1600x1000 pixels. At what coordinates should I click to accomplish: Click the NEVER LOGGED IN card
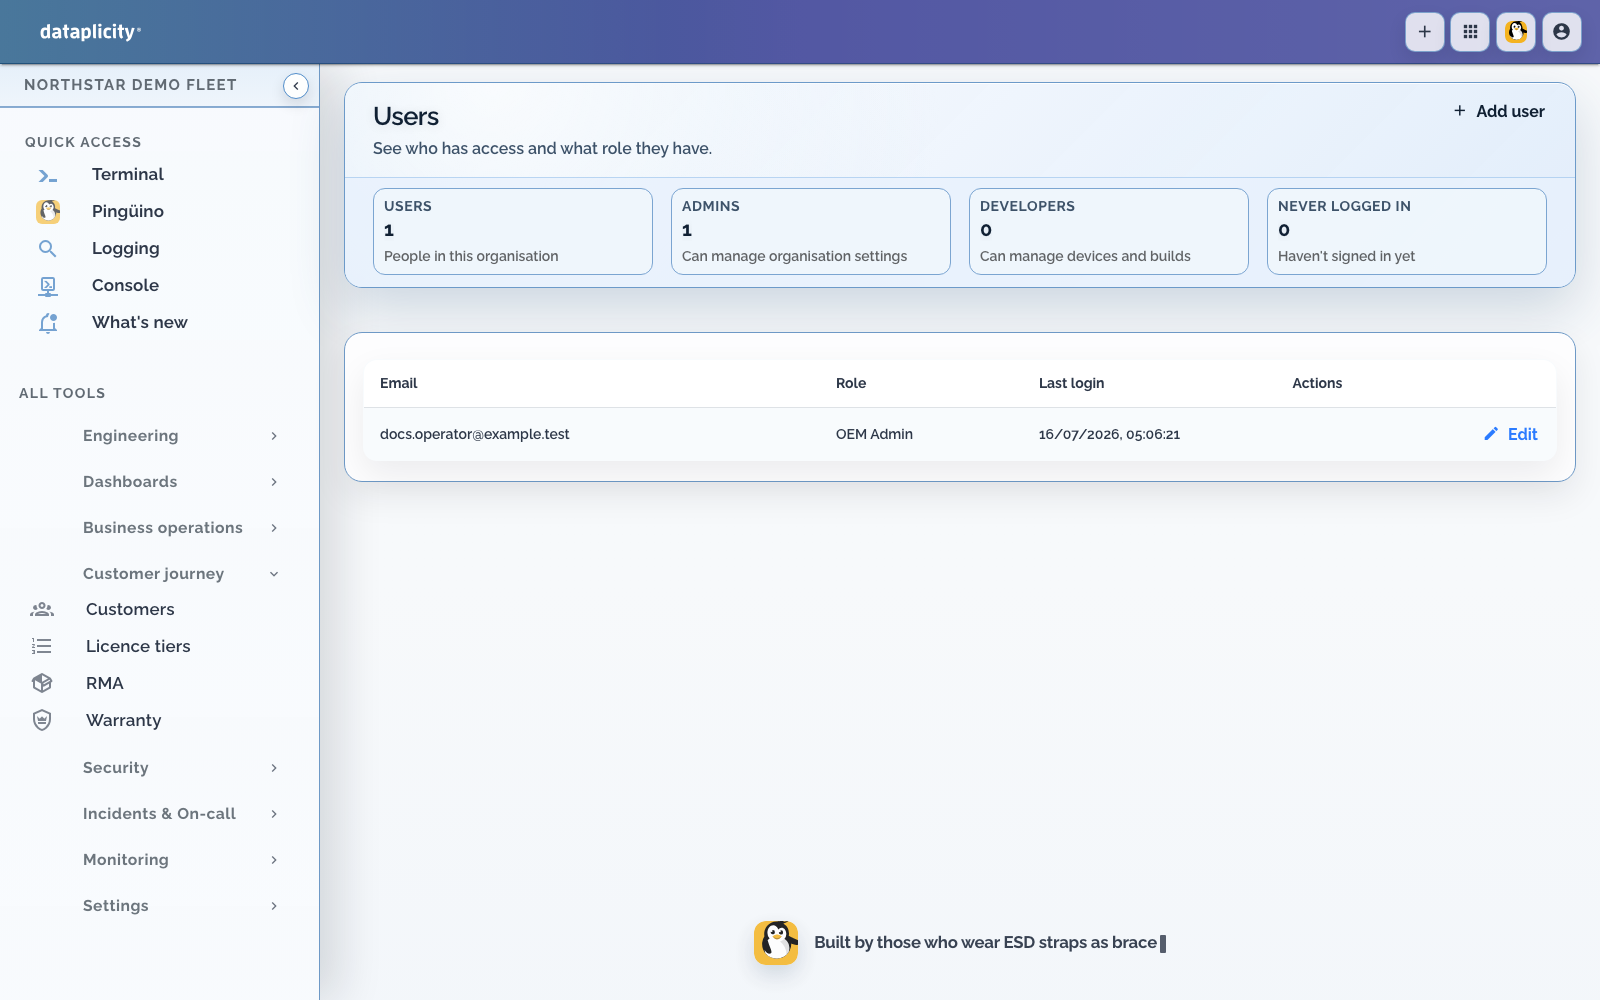pos(1407,231)
